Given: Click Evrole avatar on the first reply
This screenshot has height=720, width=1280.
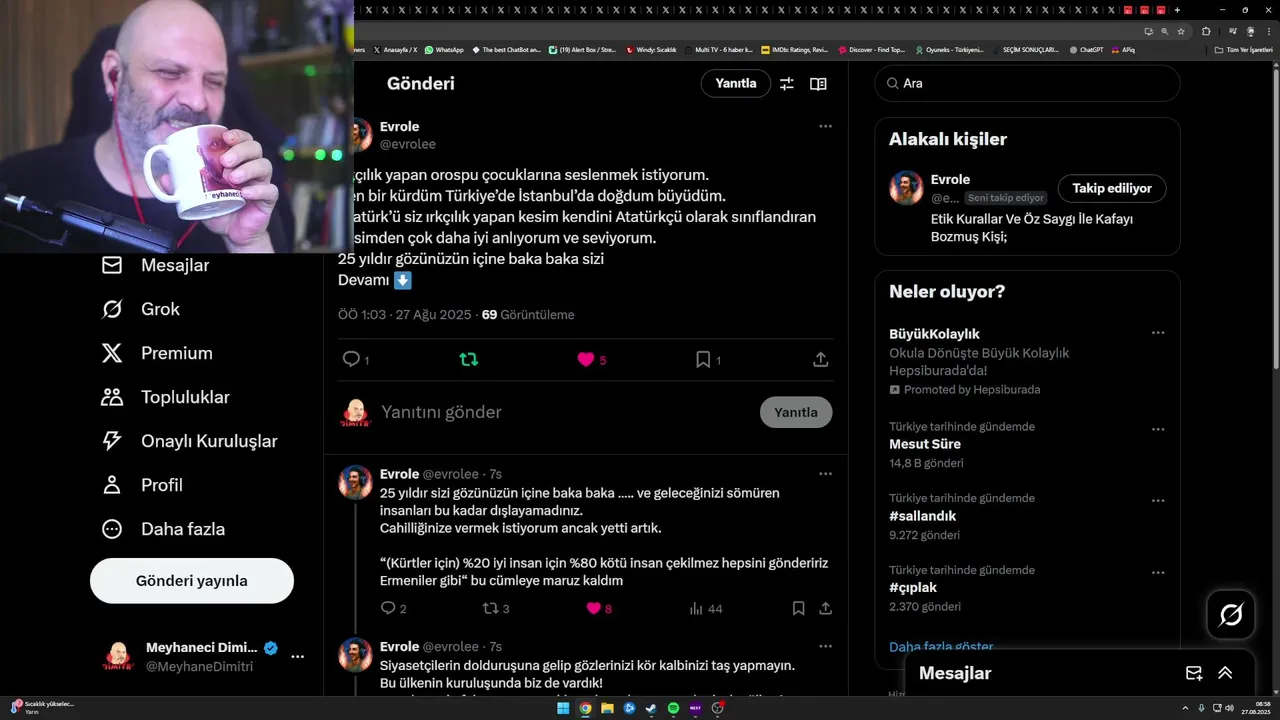Looking at the screenshot, I should (355, 482).
